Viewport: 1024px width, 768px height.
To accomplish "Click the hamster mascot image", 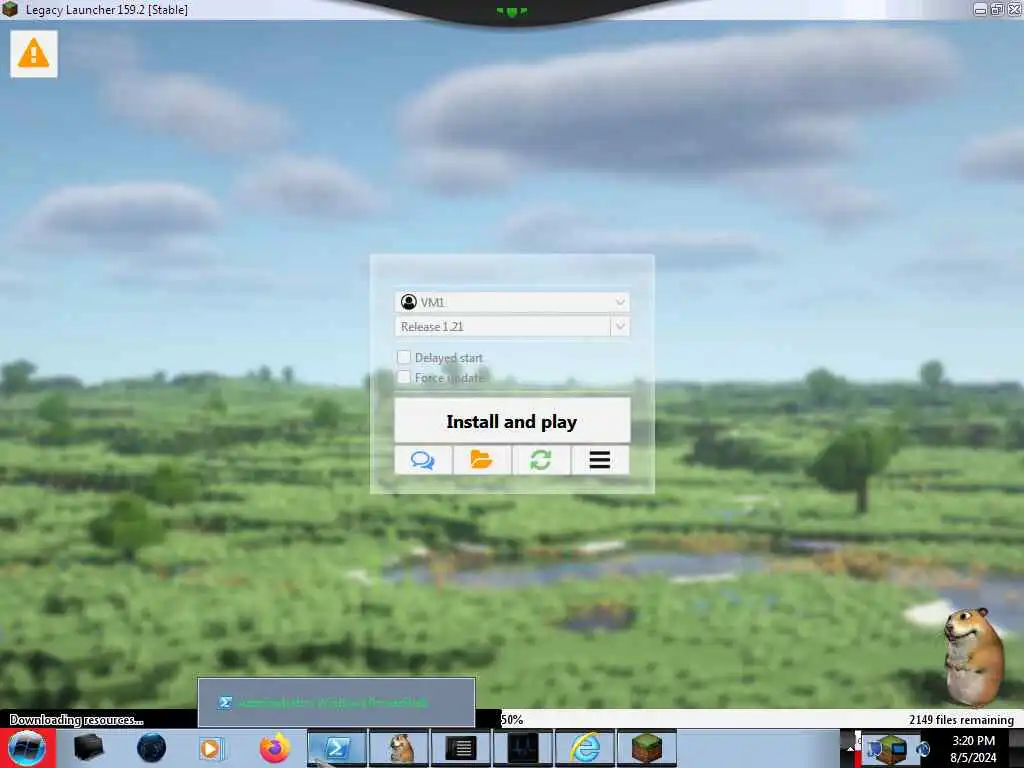I will coord(975,657).
